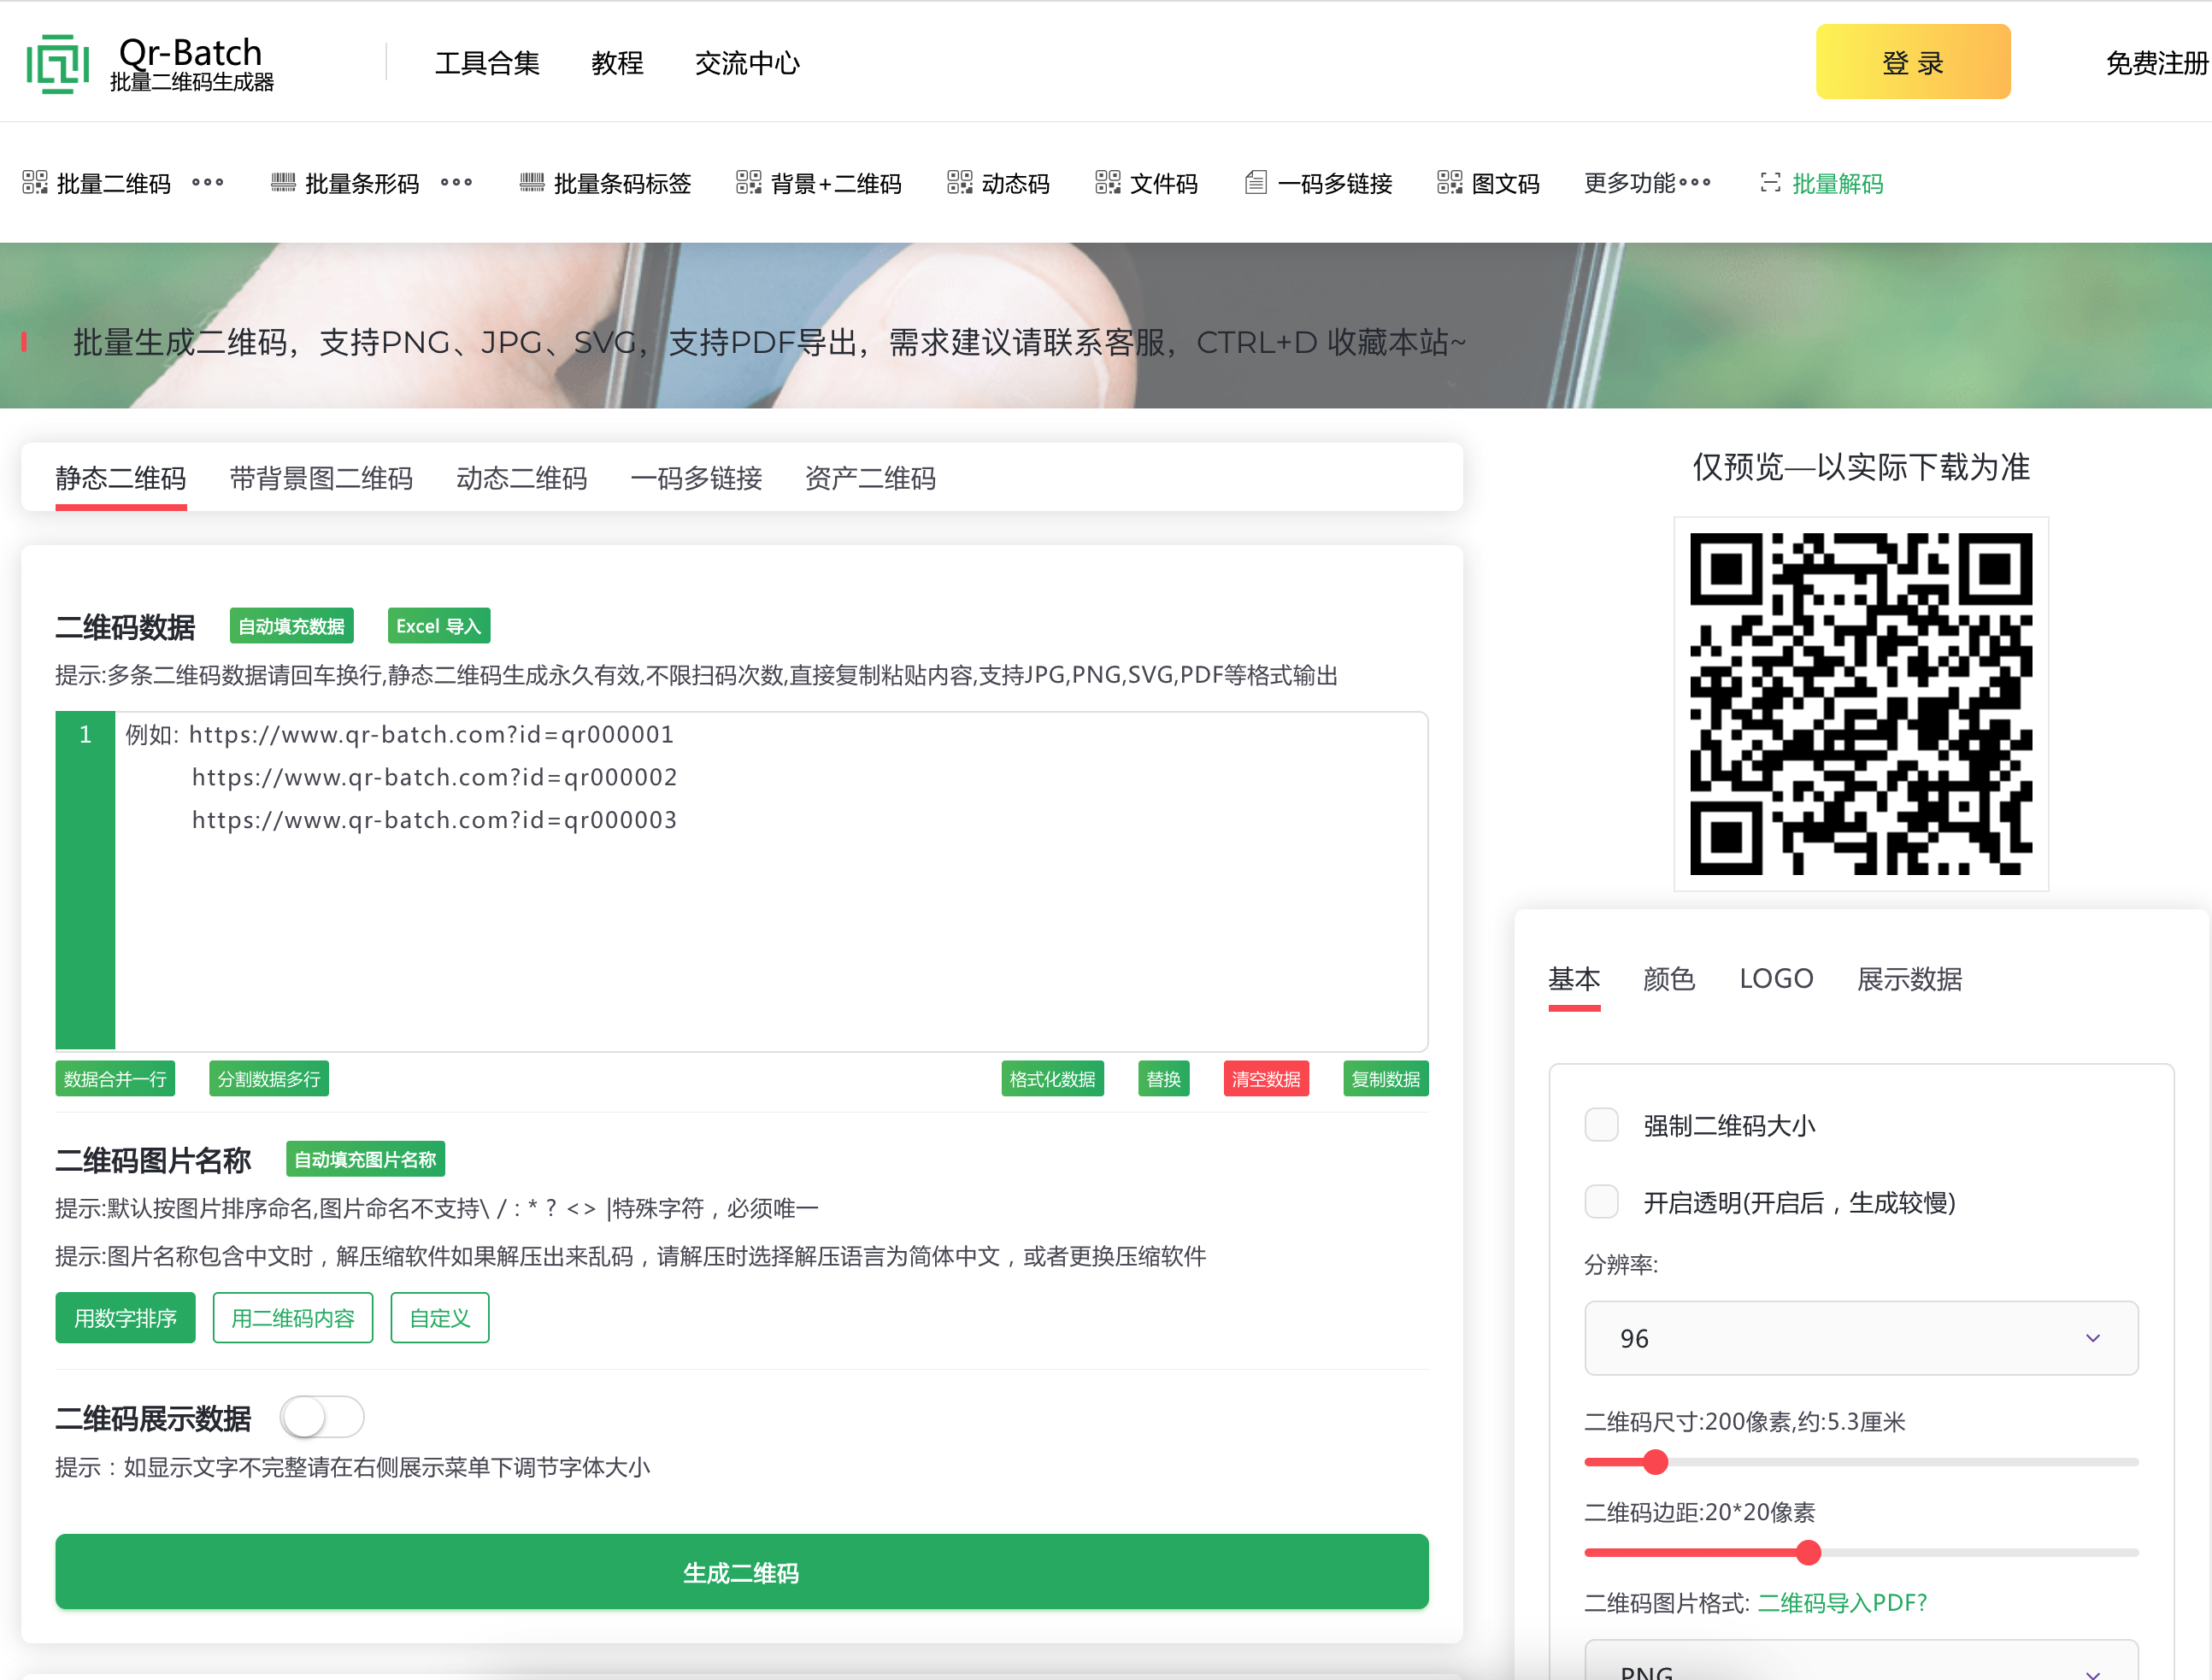Viewport: 2212px width, 1680px height.
Task: Click the 批量条形码 barcode icon
Action: pos(283,182)
